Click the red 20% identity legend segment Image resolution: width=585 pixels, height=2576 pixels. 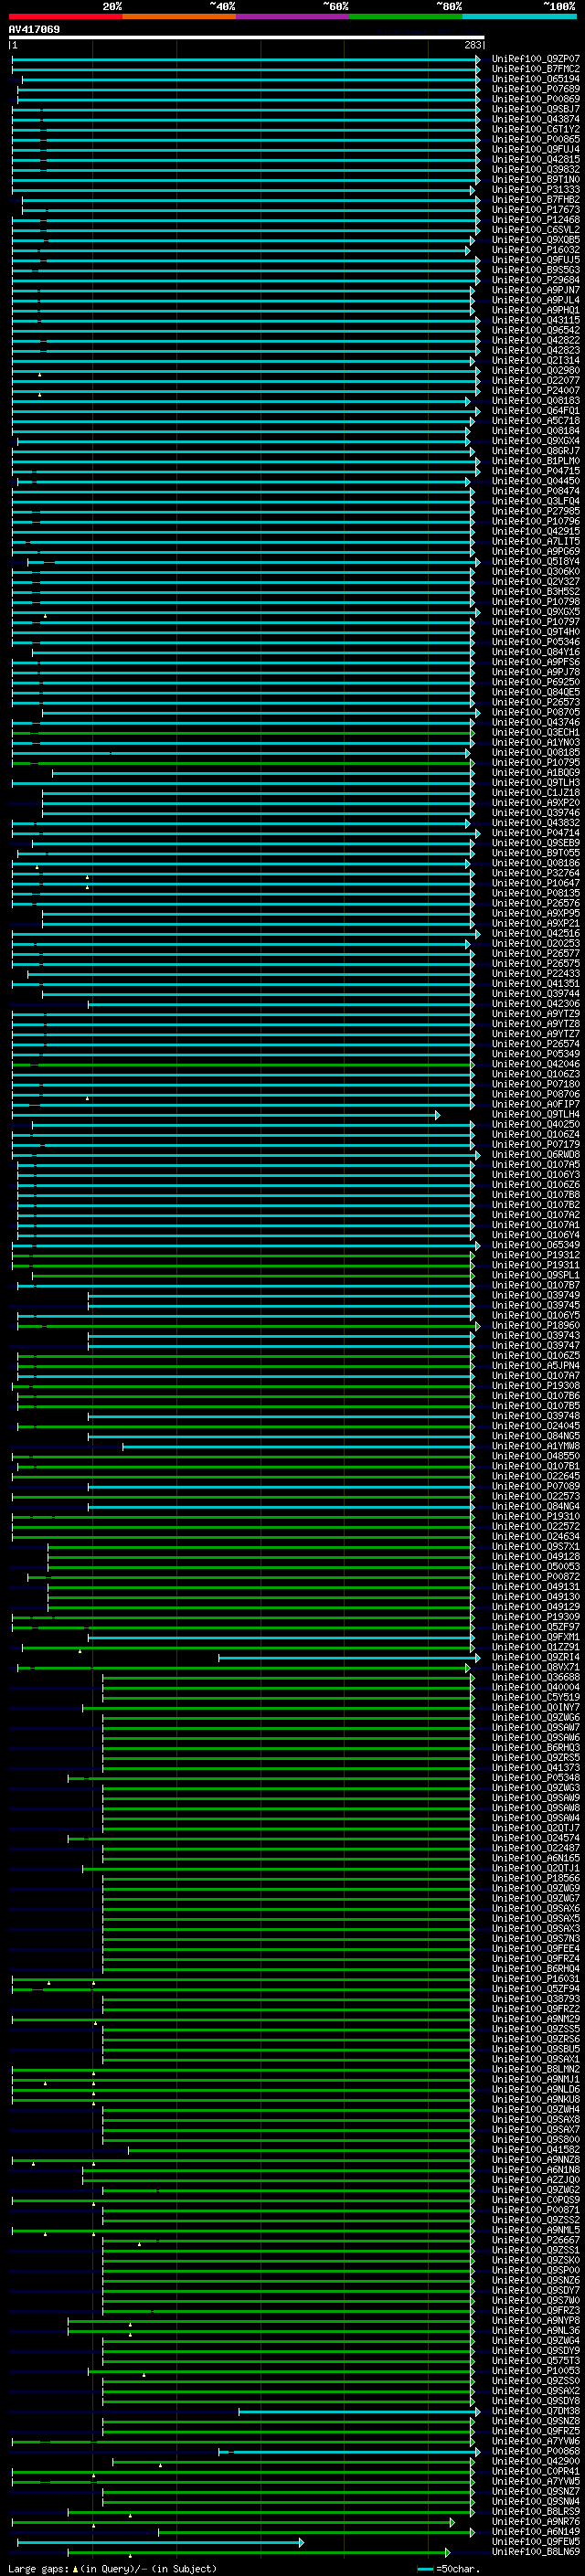(65, 16)
